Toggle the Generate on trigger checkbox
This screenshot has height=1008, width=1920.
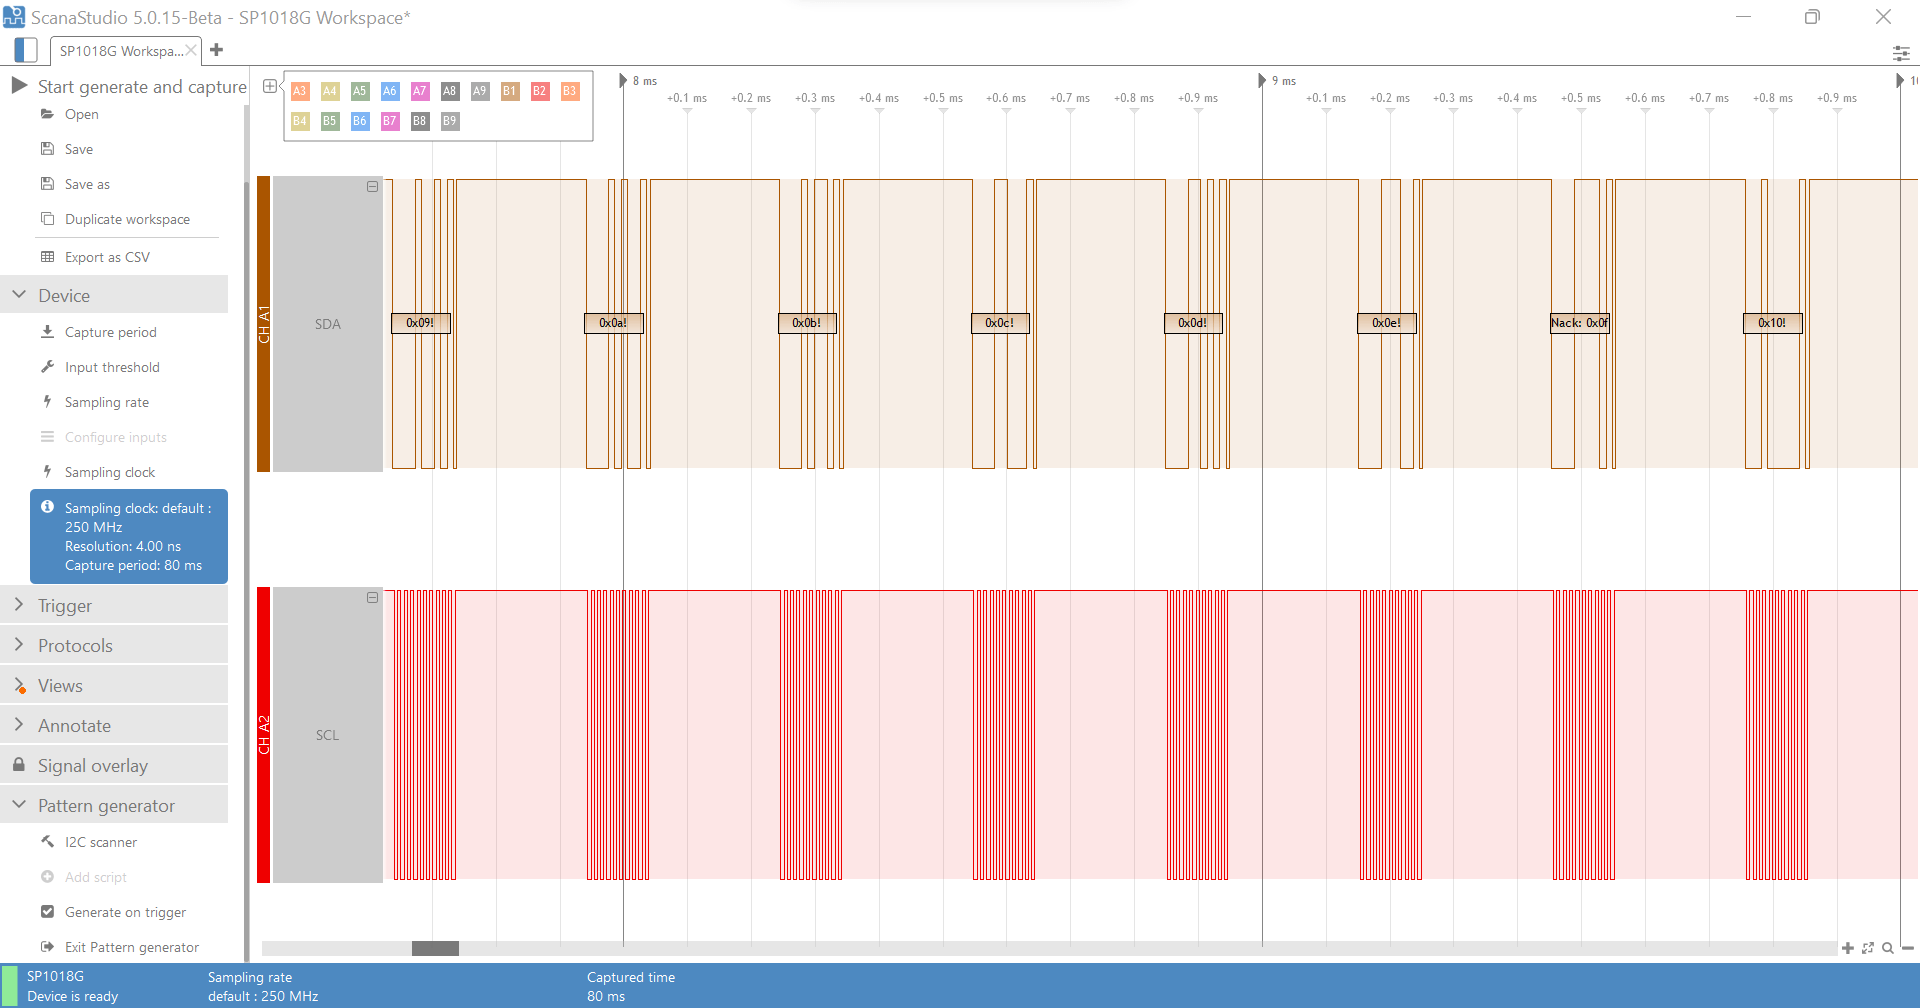click(x=47, y=912)
